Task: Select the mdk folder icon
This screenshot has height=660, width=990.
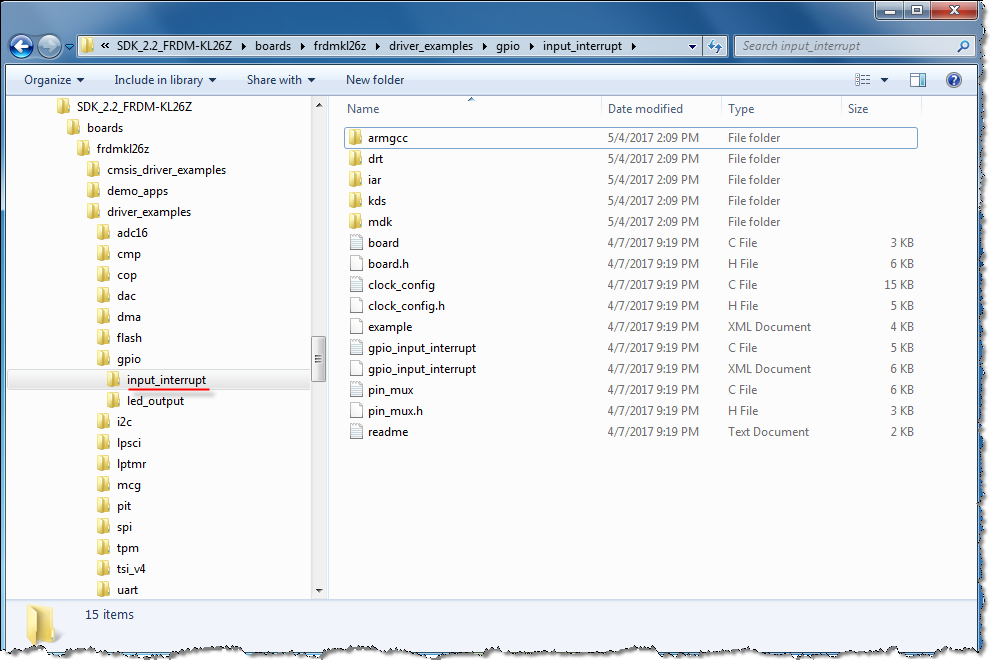Action: coord(356,222)
